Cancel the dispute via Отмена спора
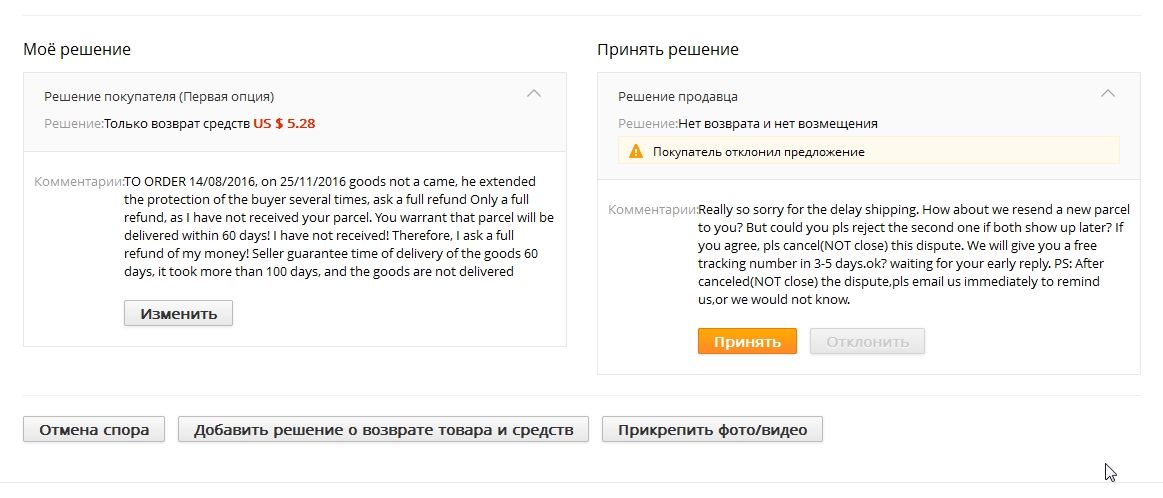1163x498 pixels. click(94, 429)
